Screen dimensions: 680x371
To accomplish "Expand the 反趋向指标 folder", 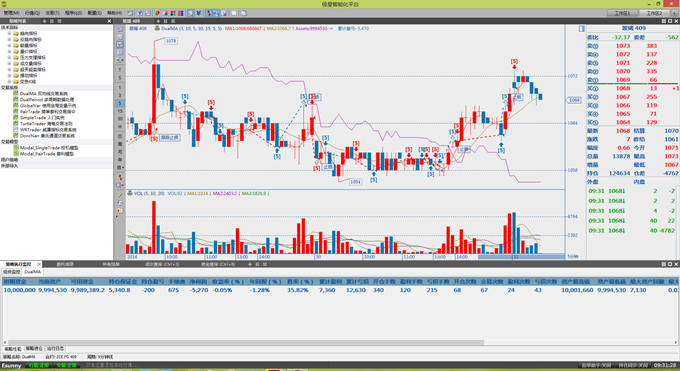I will click(x=9, y=39).
